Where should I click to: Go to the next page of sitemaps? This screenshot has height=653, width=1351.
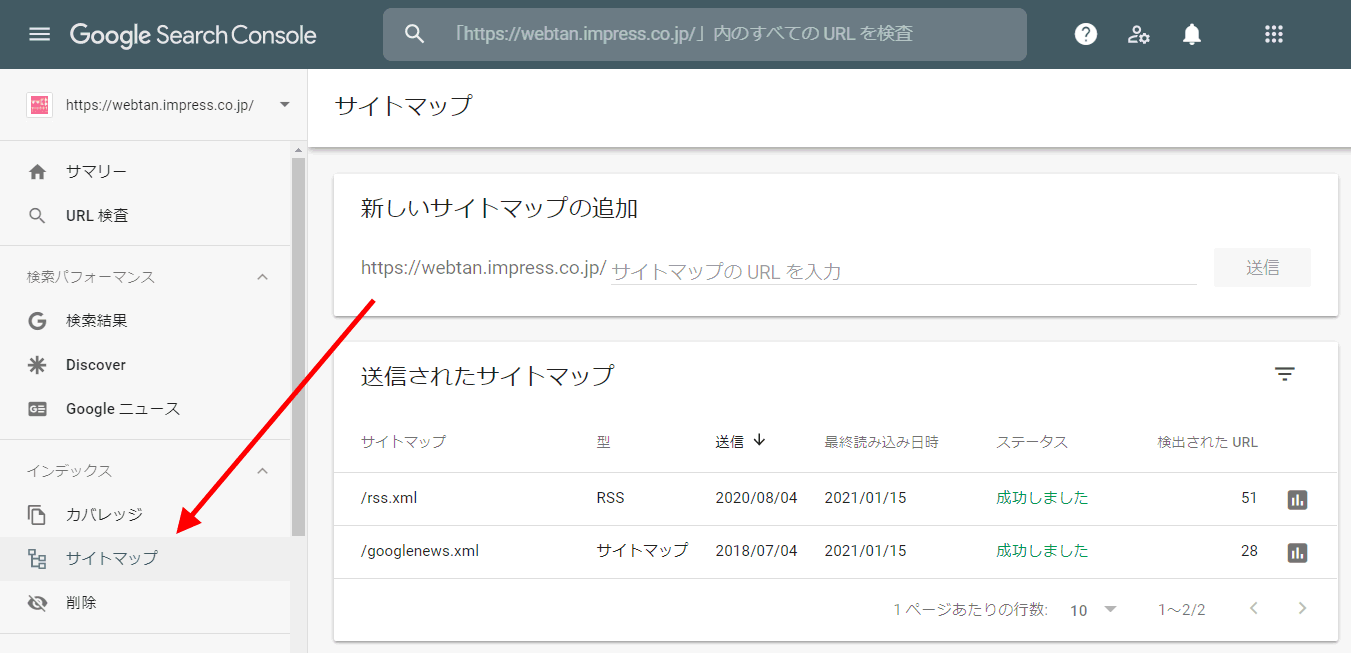tap(1302, 608)
